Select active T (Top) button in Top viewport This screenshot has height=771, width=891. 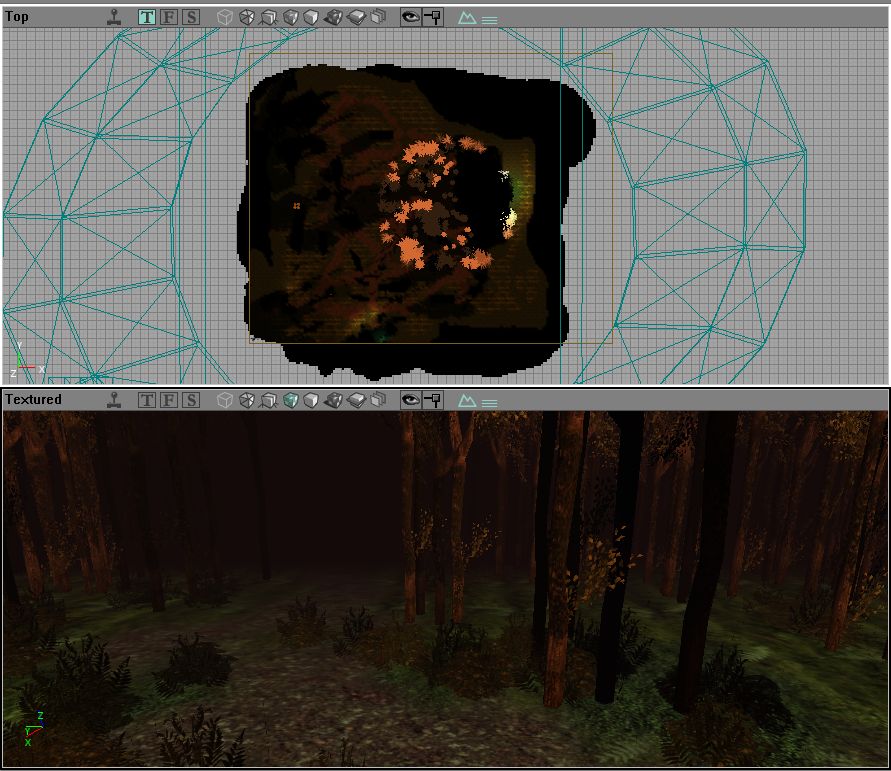tap(147, 18)
